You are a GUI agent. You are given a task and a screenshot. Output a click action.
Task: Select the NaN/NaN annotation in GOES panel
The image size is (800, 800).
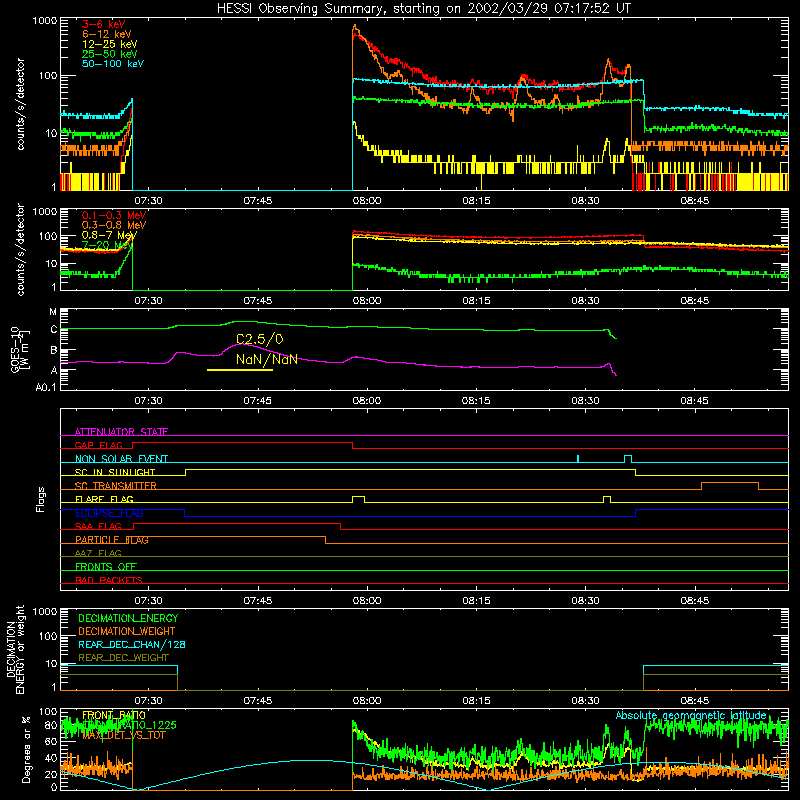pos(267,359)
